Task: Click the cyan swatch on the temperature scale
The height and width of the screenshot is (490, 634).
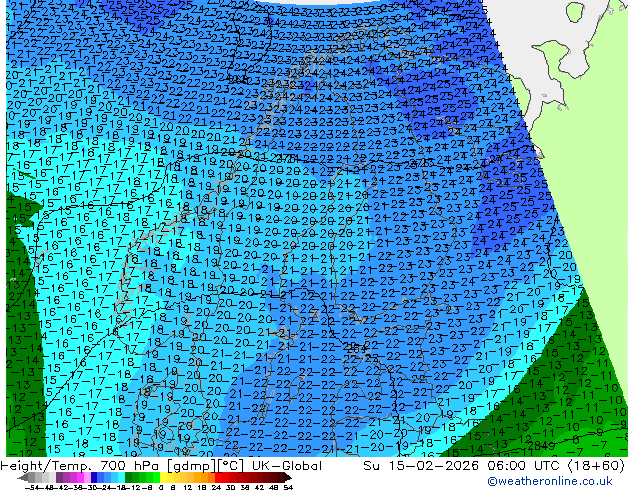Action: point(121,477)
